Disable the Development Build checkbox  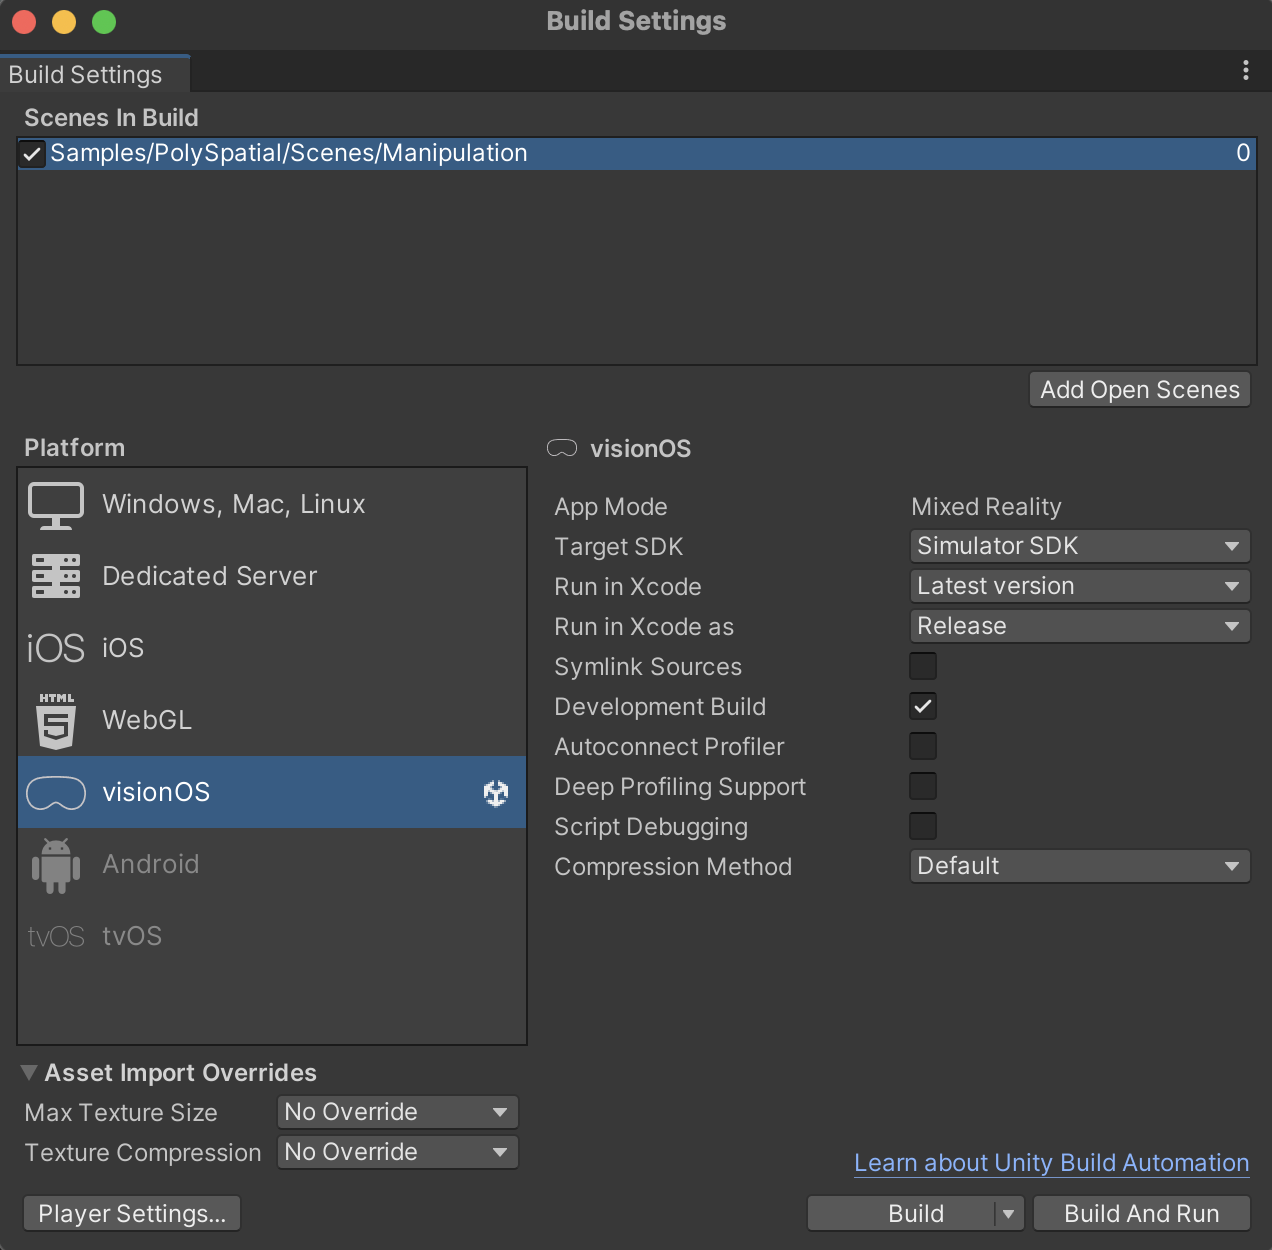[x=922, y=706]
